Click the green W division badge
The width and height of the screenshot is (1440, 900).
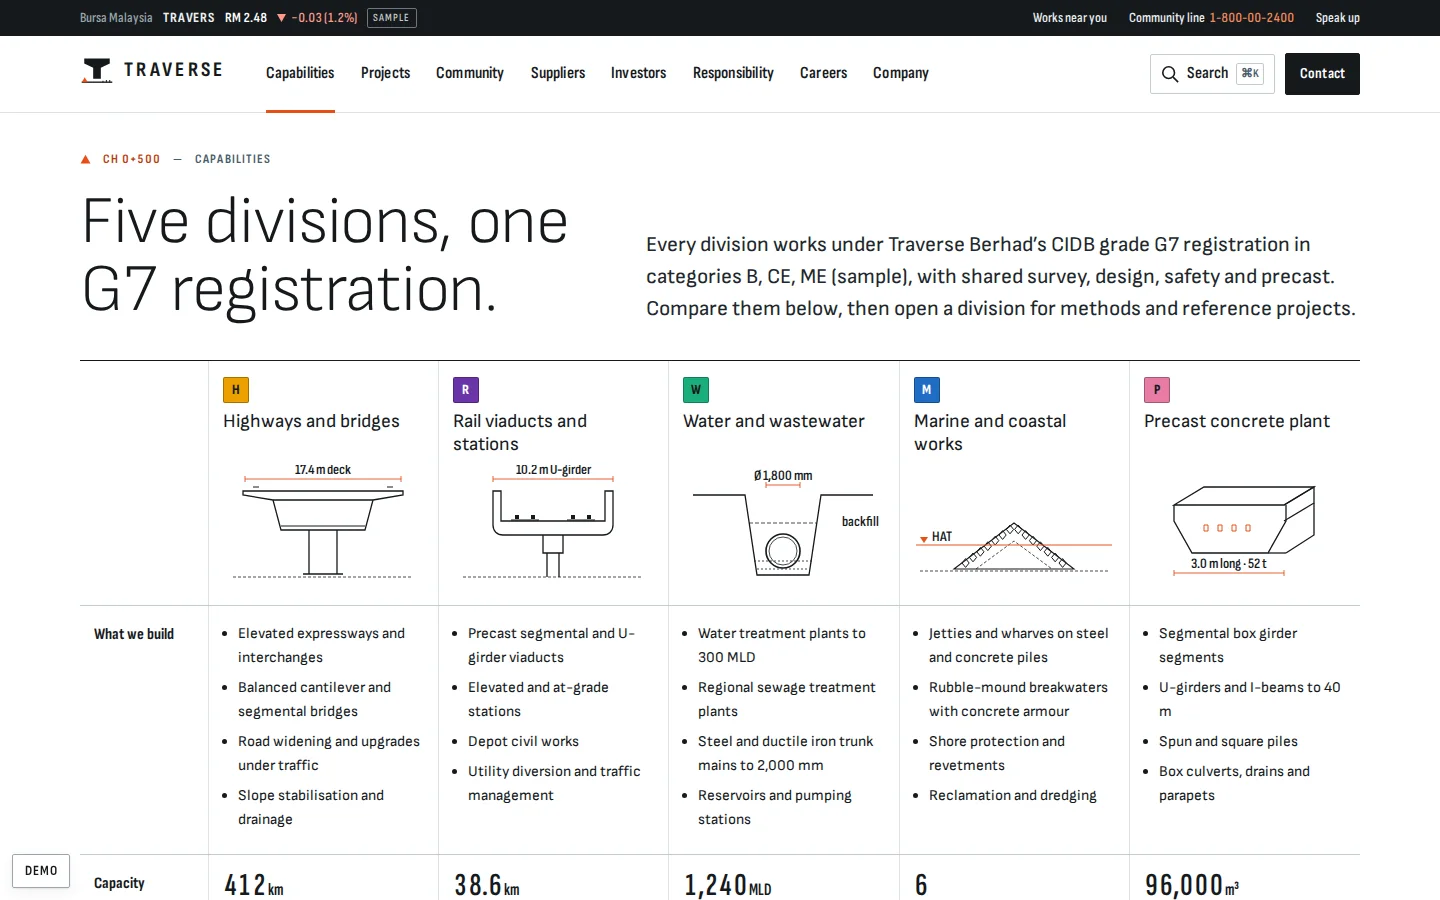[696, 390]
